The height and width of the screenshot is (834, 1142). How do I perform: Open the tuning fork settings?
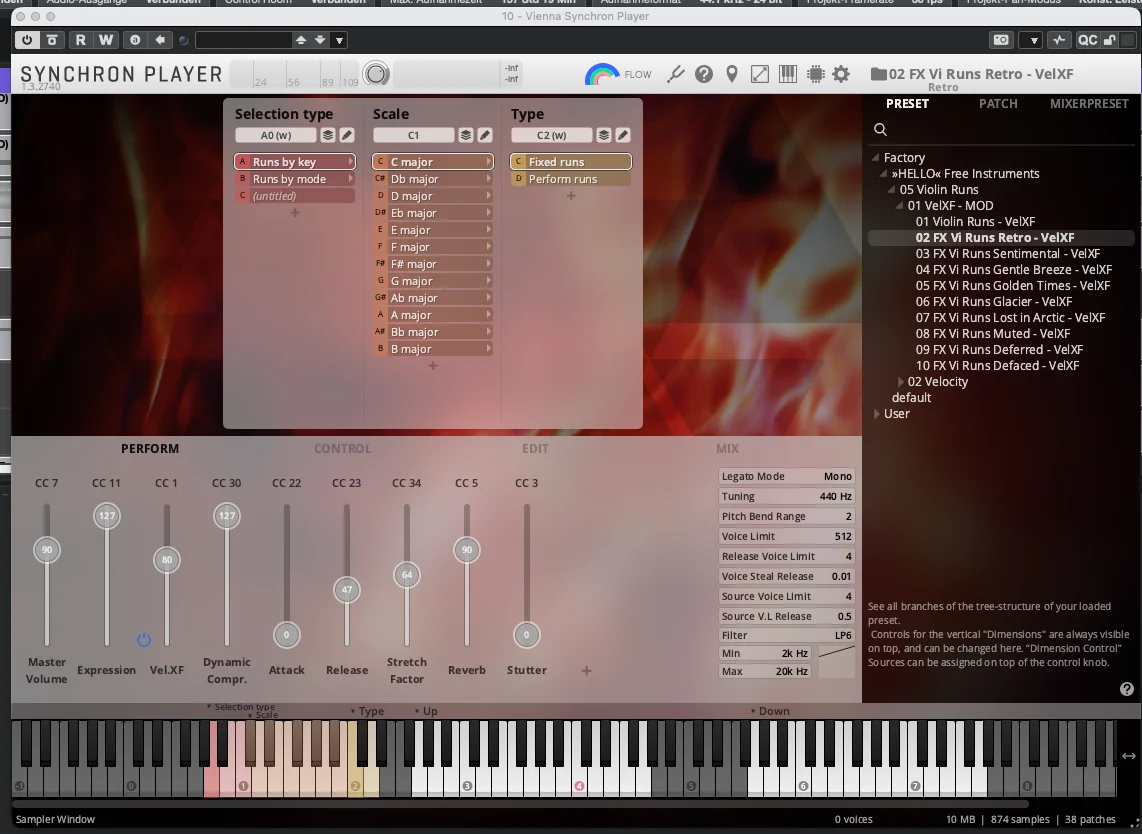pyautogui.click(x=676, y=74)
